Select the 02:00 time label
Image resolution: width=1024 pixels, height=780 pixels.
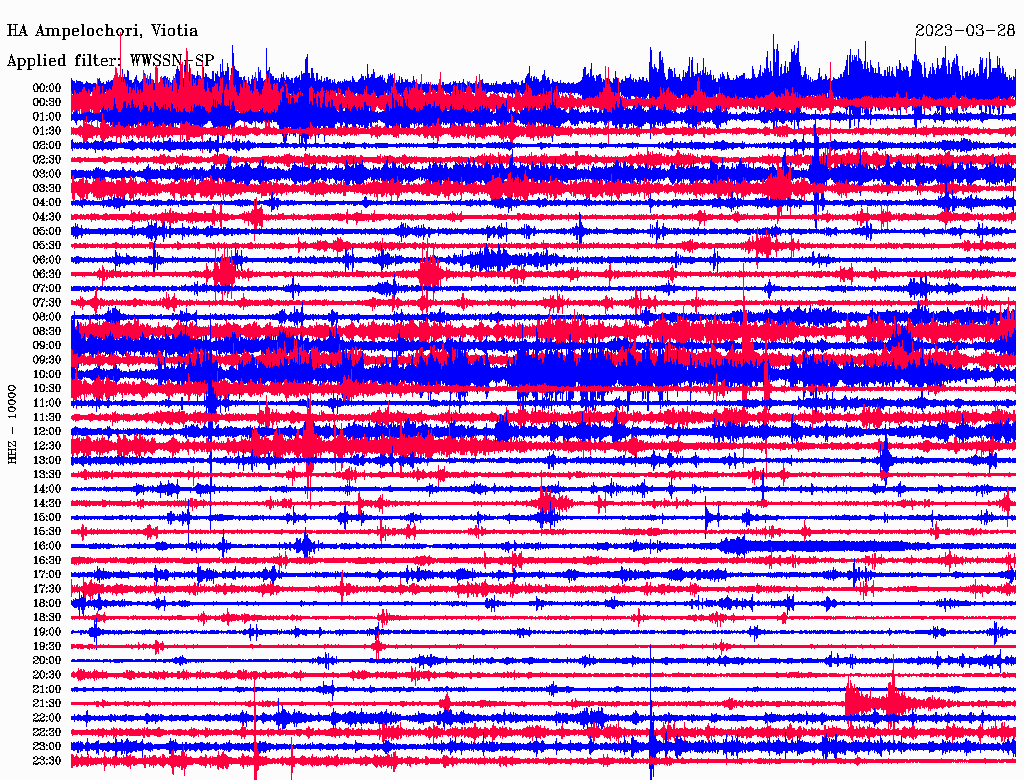tap(47, 146)
